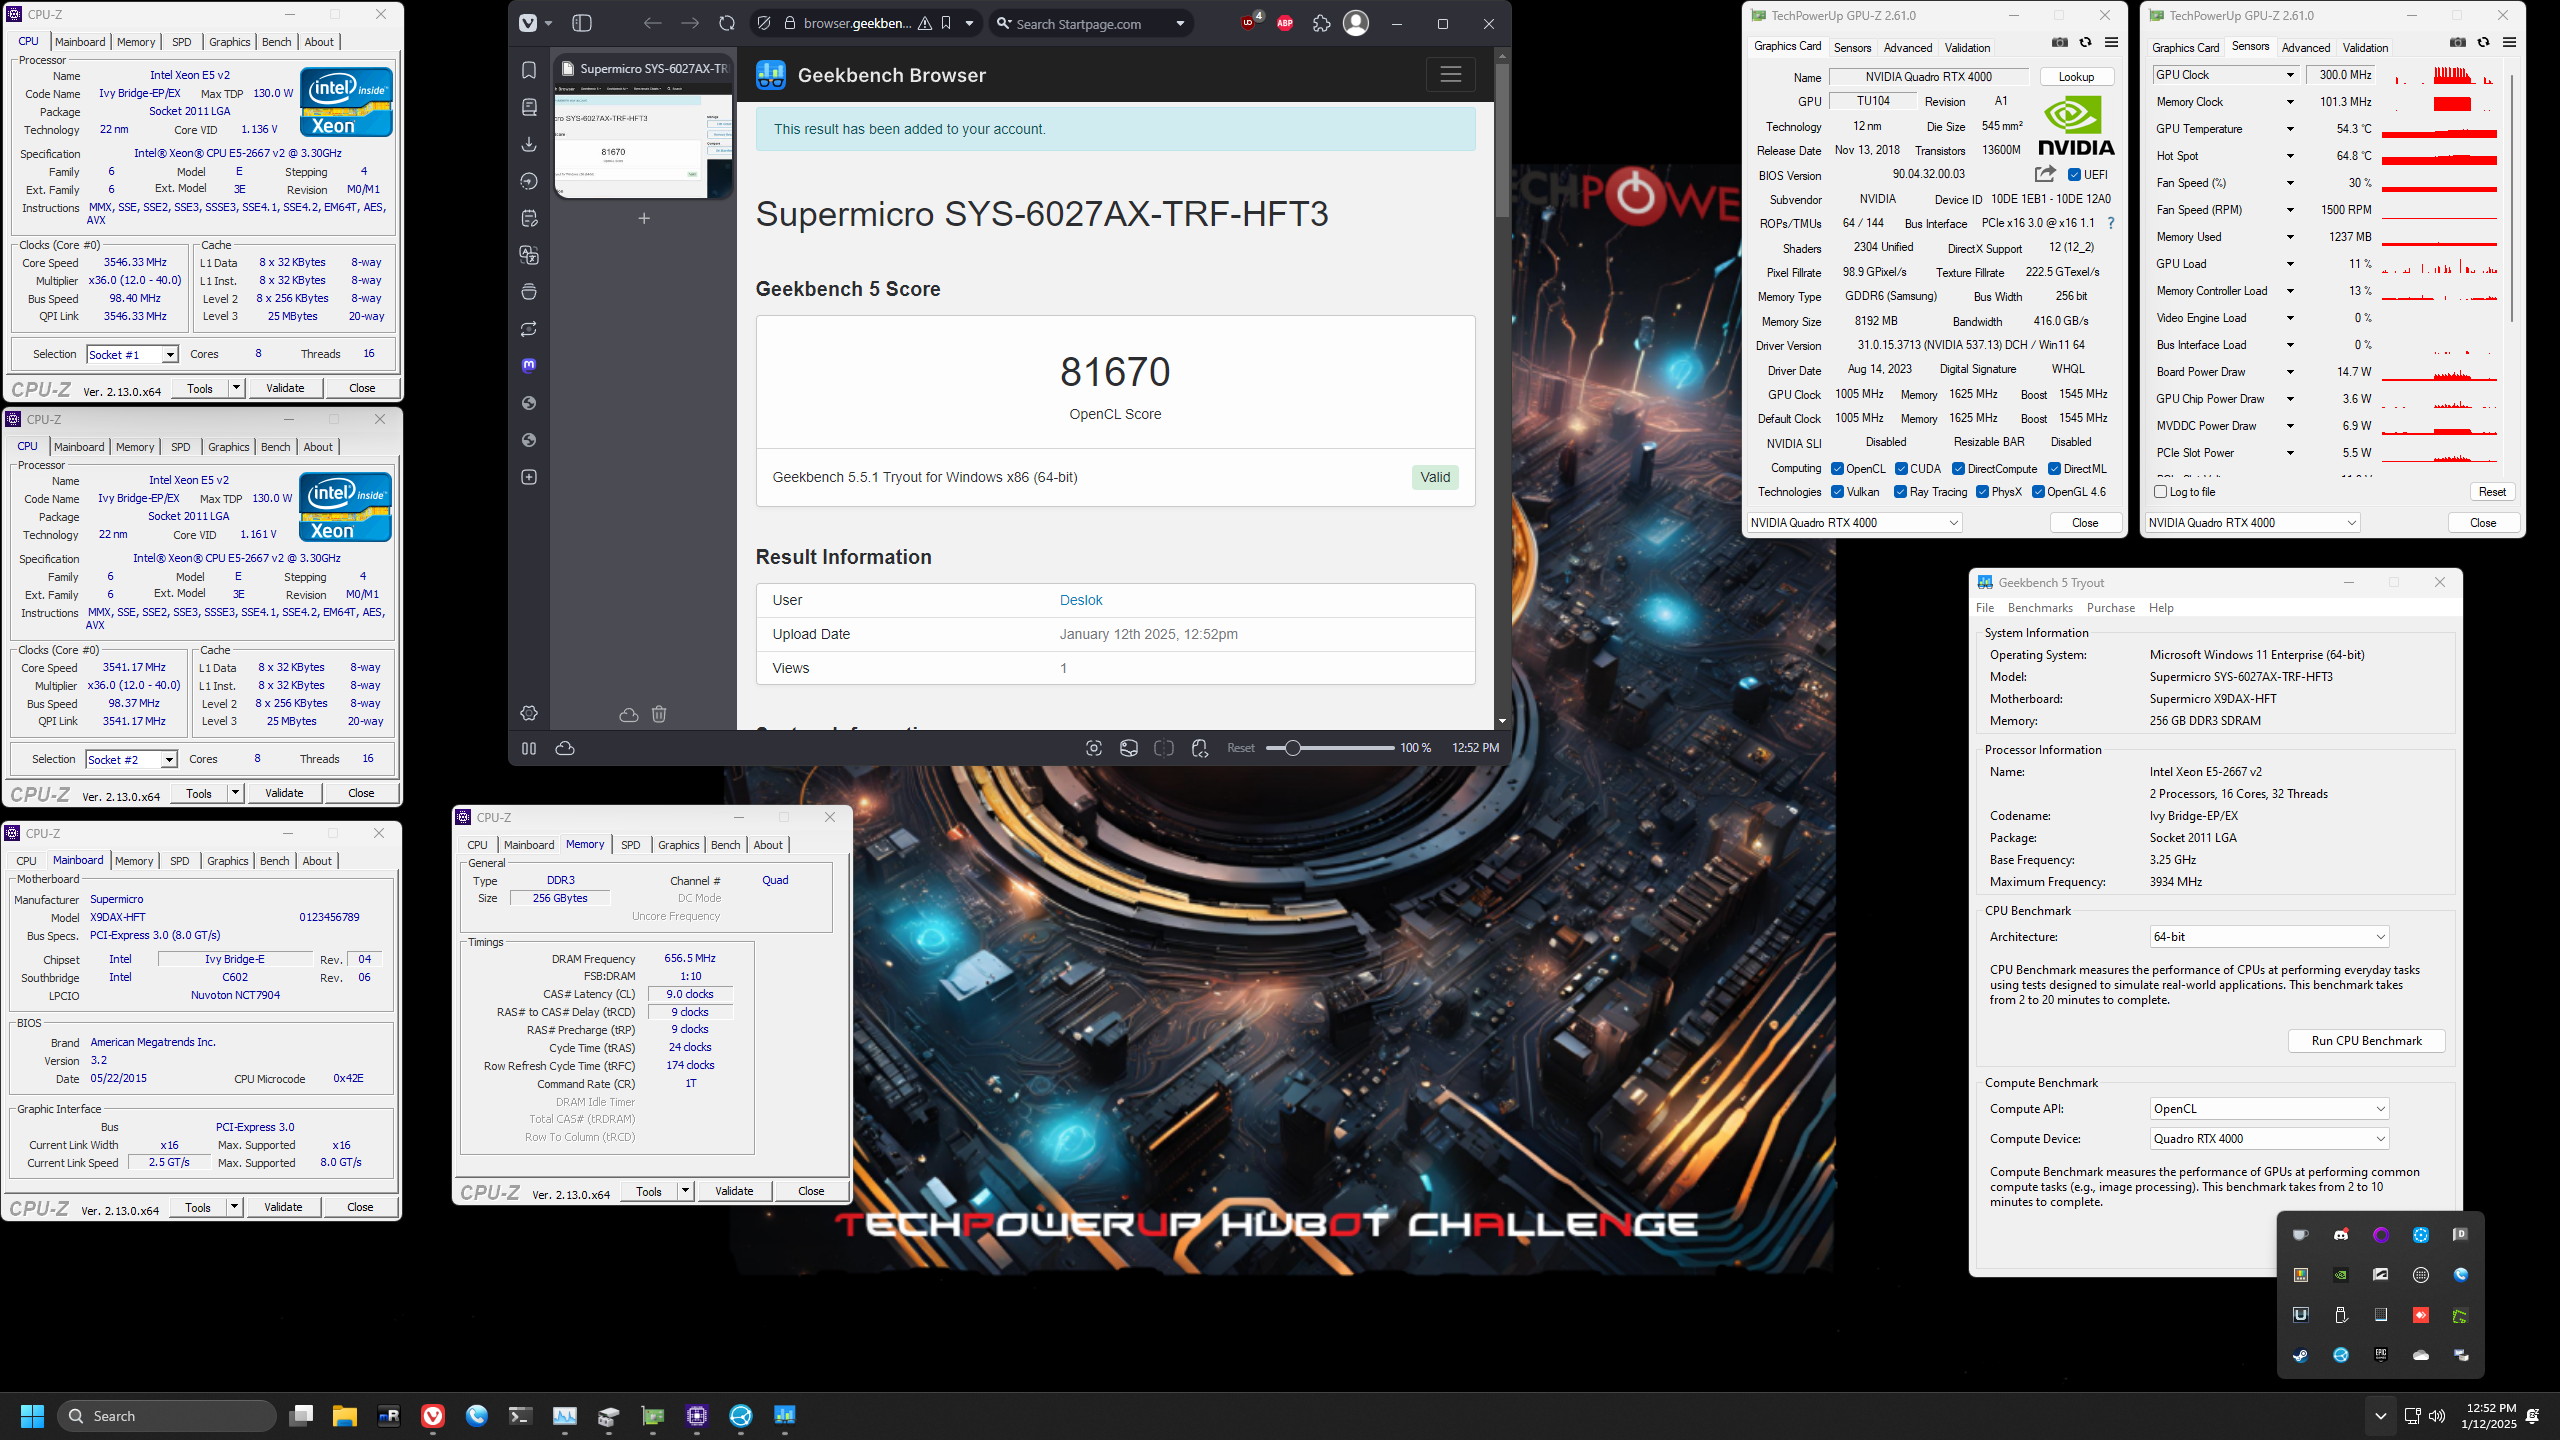
Task: Open Socket #2 selection dropdown in CPU-Z
Action: [131, 760]
